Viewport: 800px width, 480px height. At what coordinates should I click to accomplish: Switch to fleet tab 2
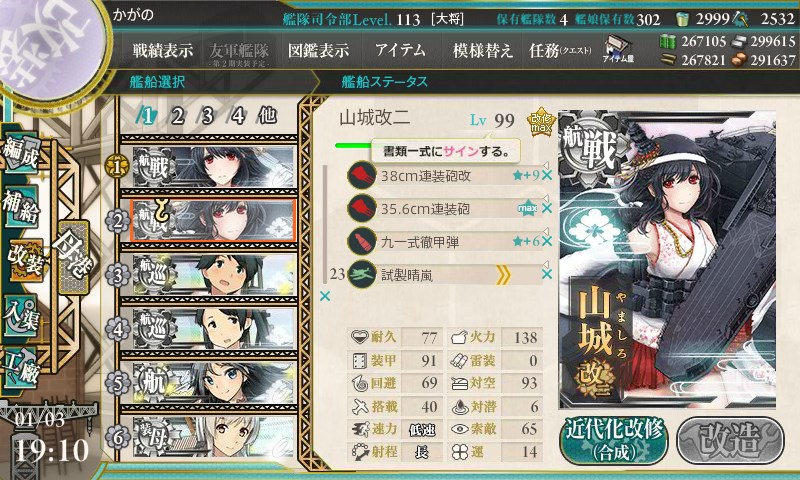click(178, 116)
